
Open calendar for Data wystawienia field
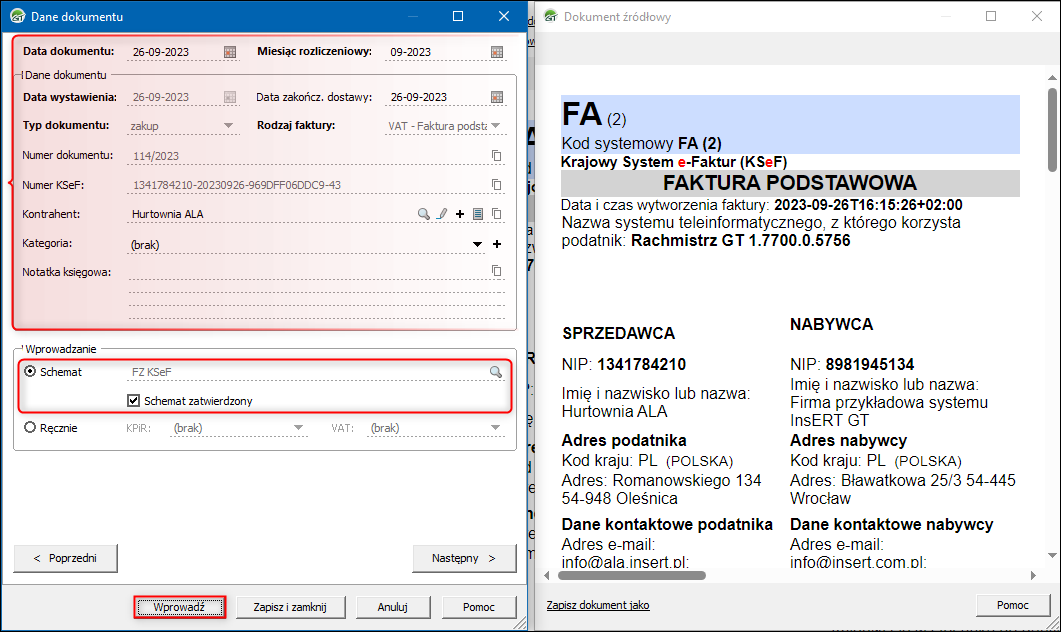pyautogui.click(x=230, y=97)
